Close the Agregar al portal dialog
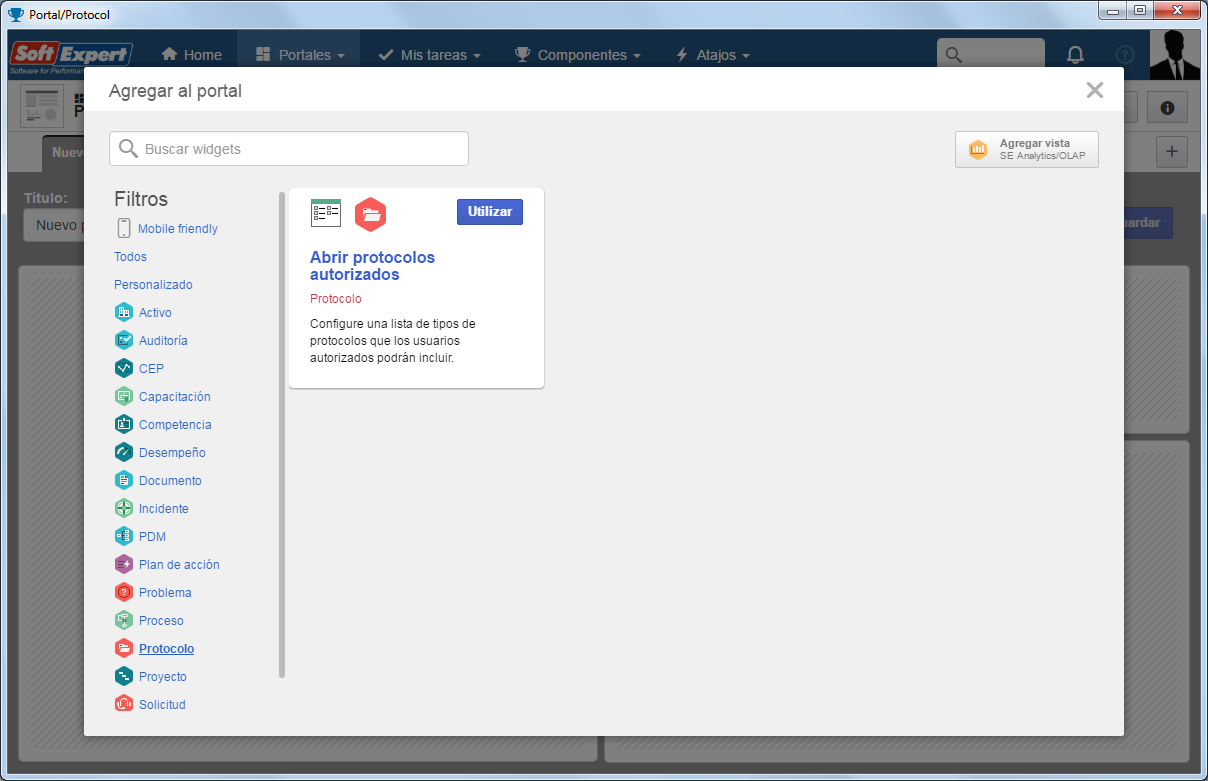 click(1095, 90)
